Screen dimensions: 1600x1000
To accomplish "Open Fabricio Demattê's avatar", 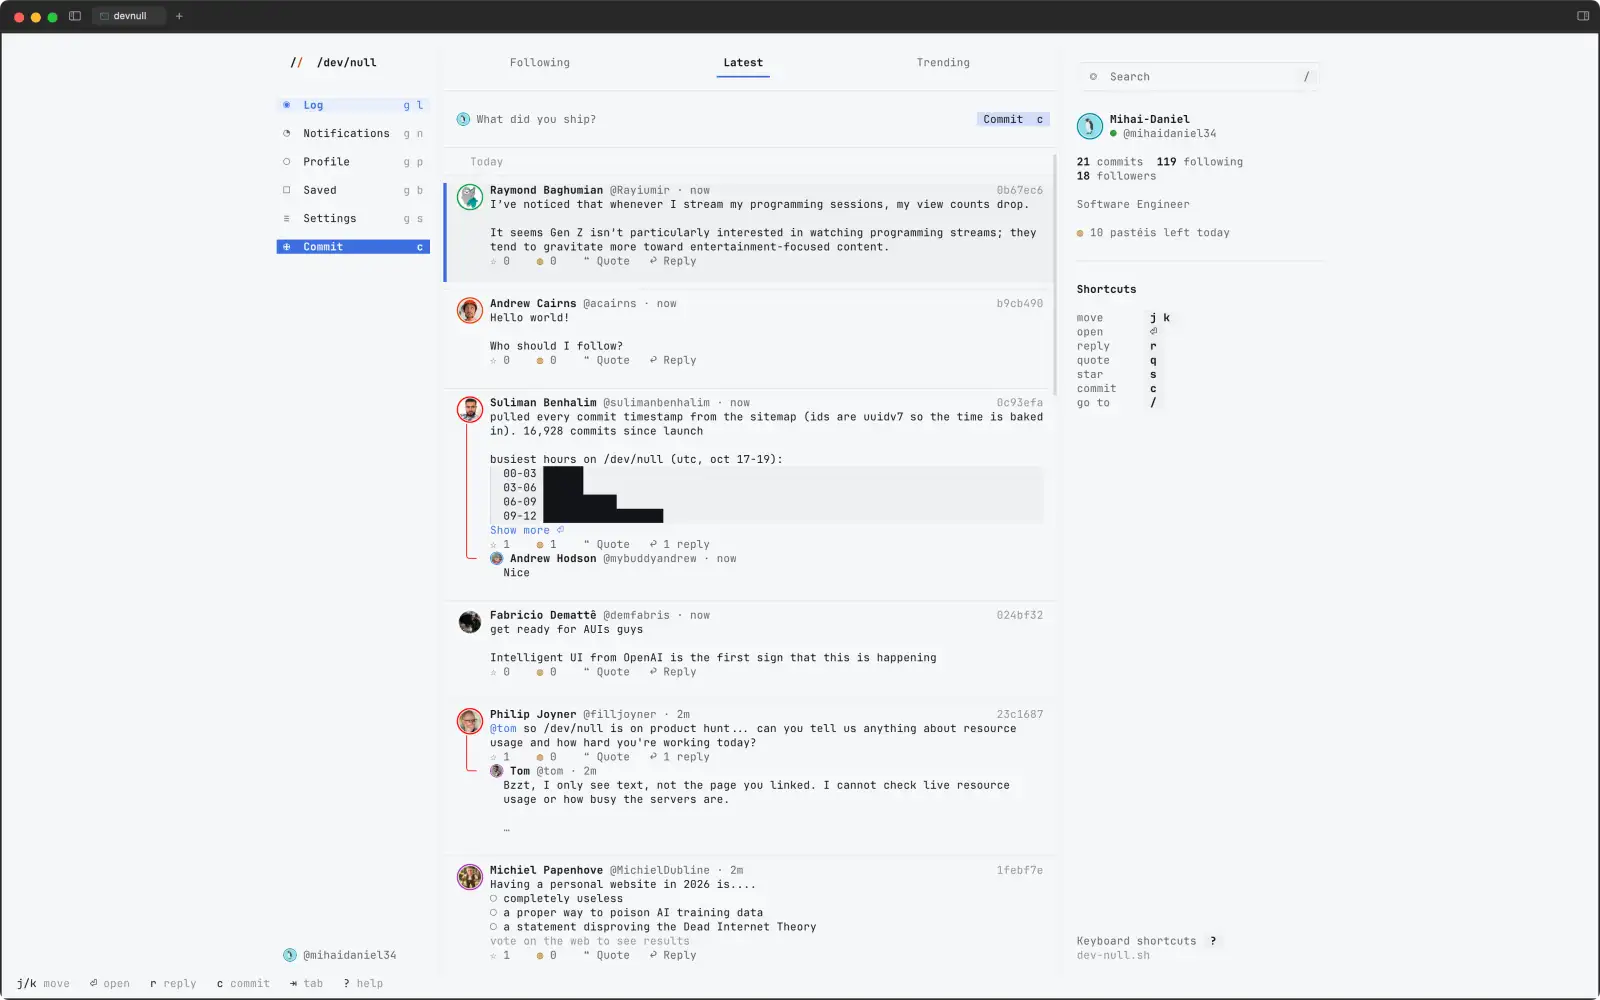I will tap(470, 622).
